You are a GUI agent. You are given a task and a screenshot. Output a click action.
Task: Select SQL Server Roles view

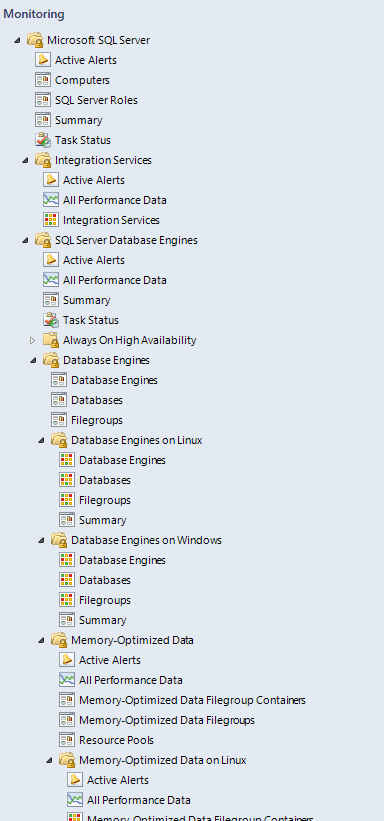pyautogui.click(x=96, y=100)
